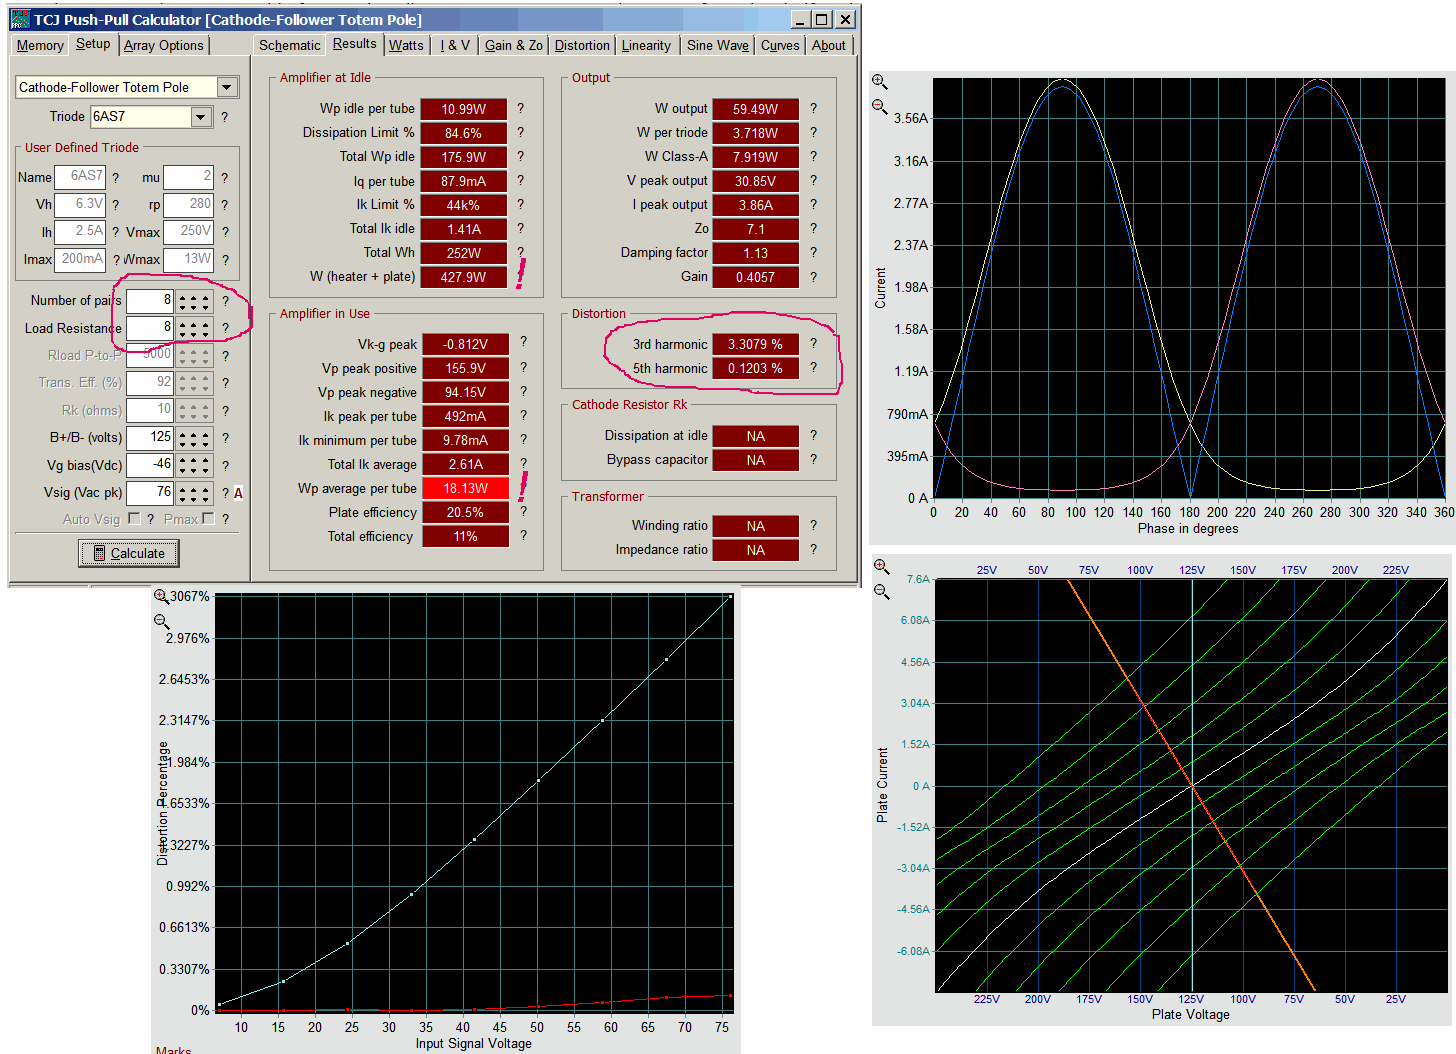Open help for Dissipation Limit %

[520, 132]
